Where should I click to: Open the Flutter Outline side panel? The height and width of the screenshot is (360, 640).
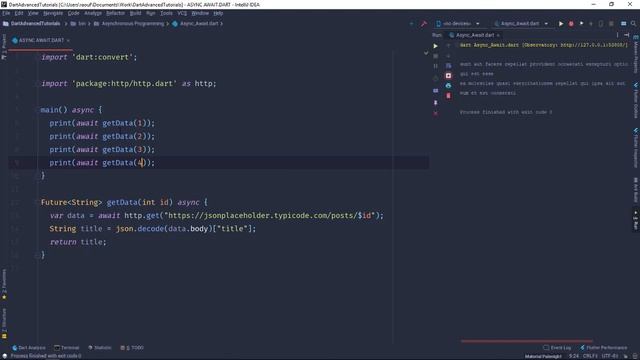(x=636, y=100)
